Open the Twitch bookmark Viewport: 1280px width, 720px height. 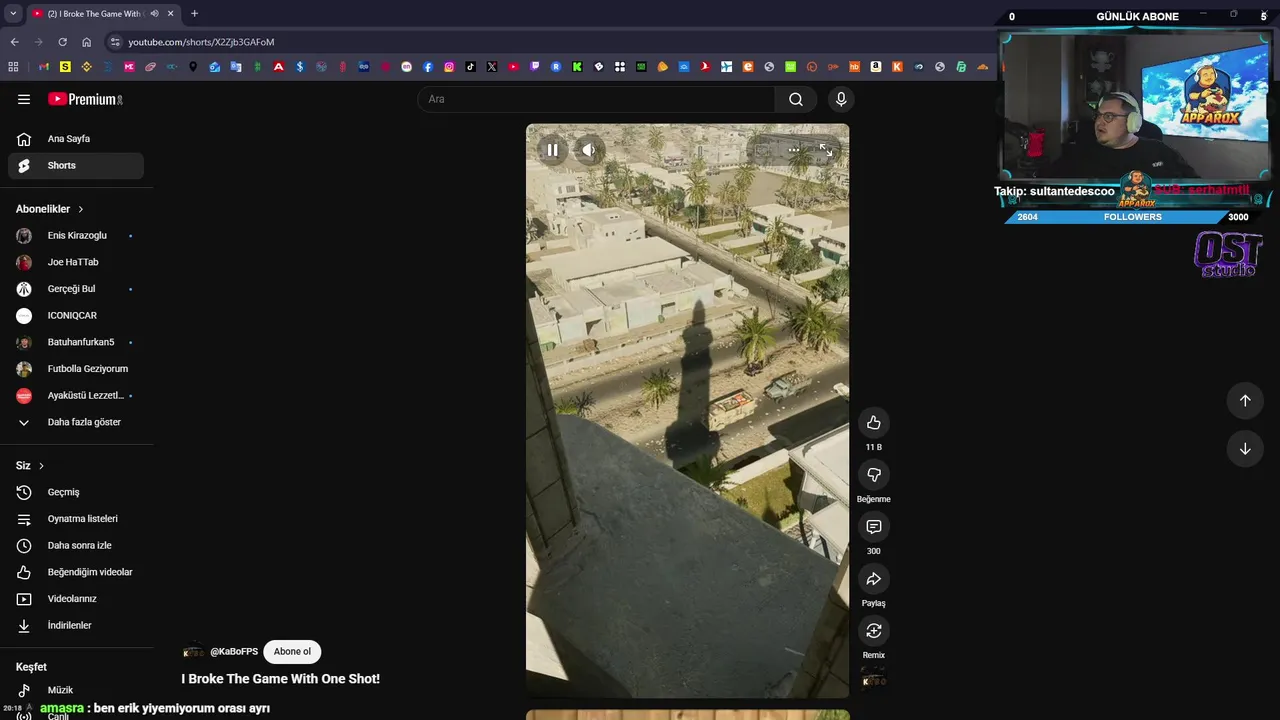[534, 67]
